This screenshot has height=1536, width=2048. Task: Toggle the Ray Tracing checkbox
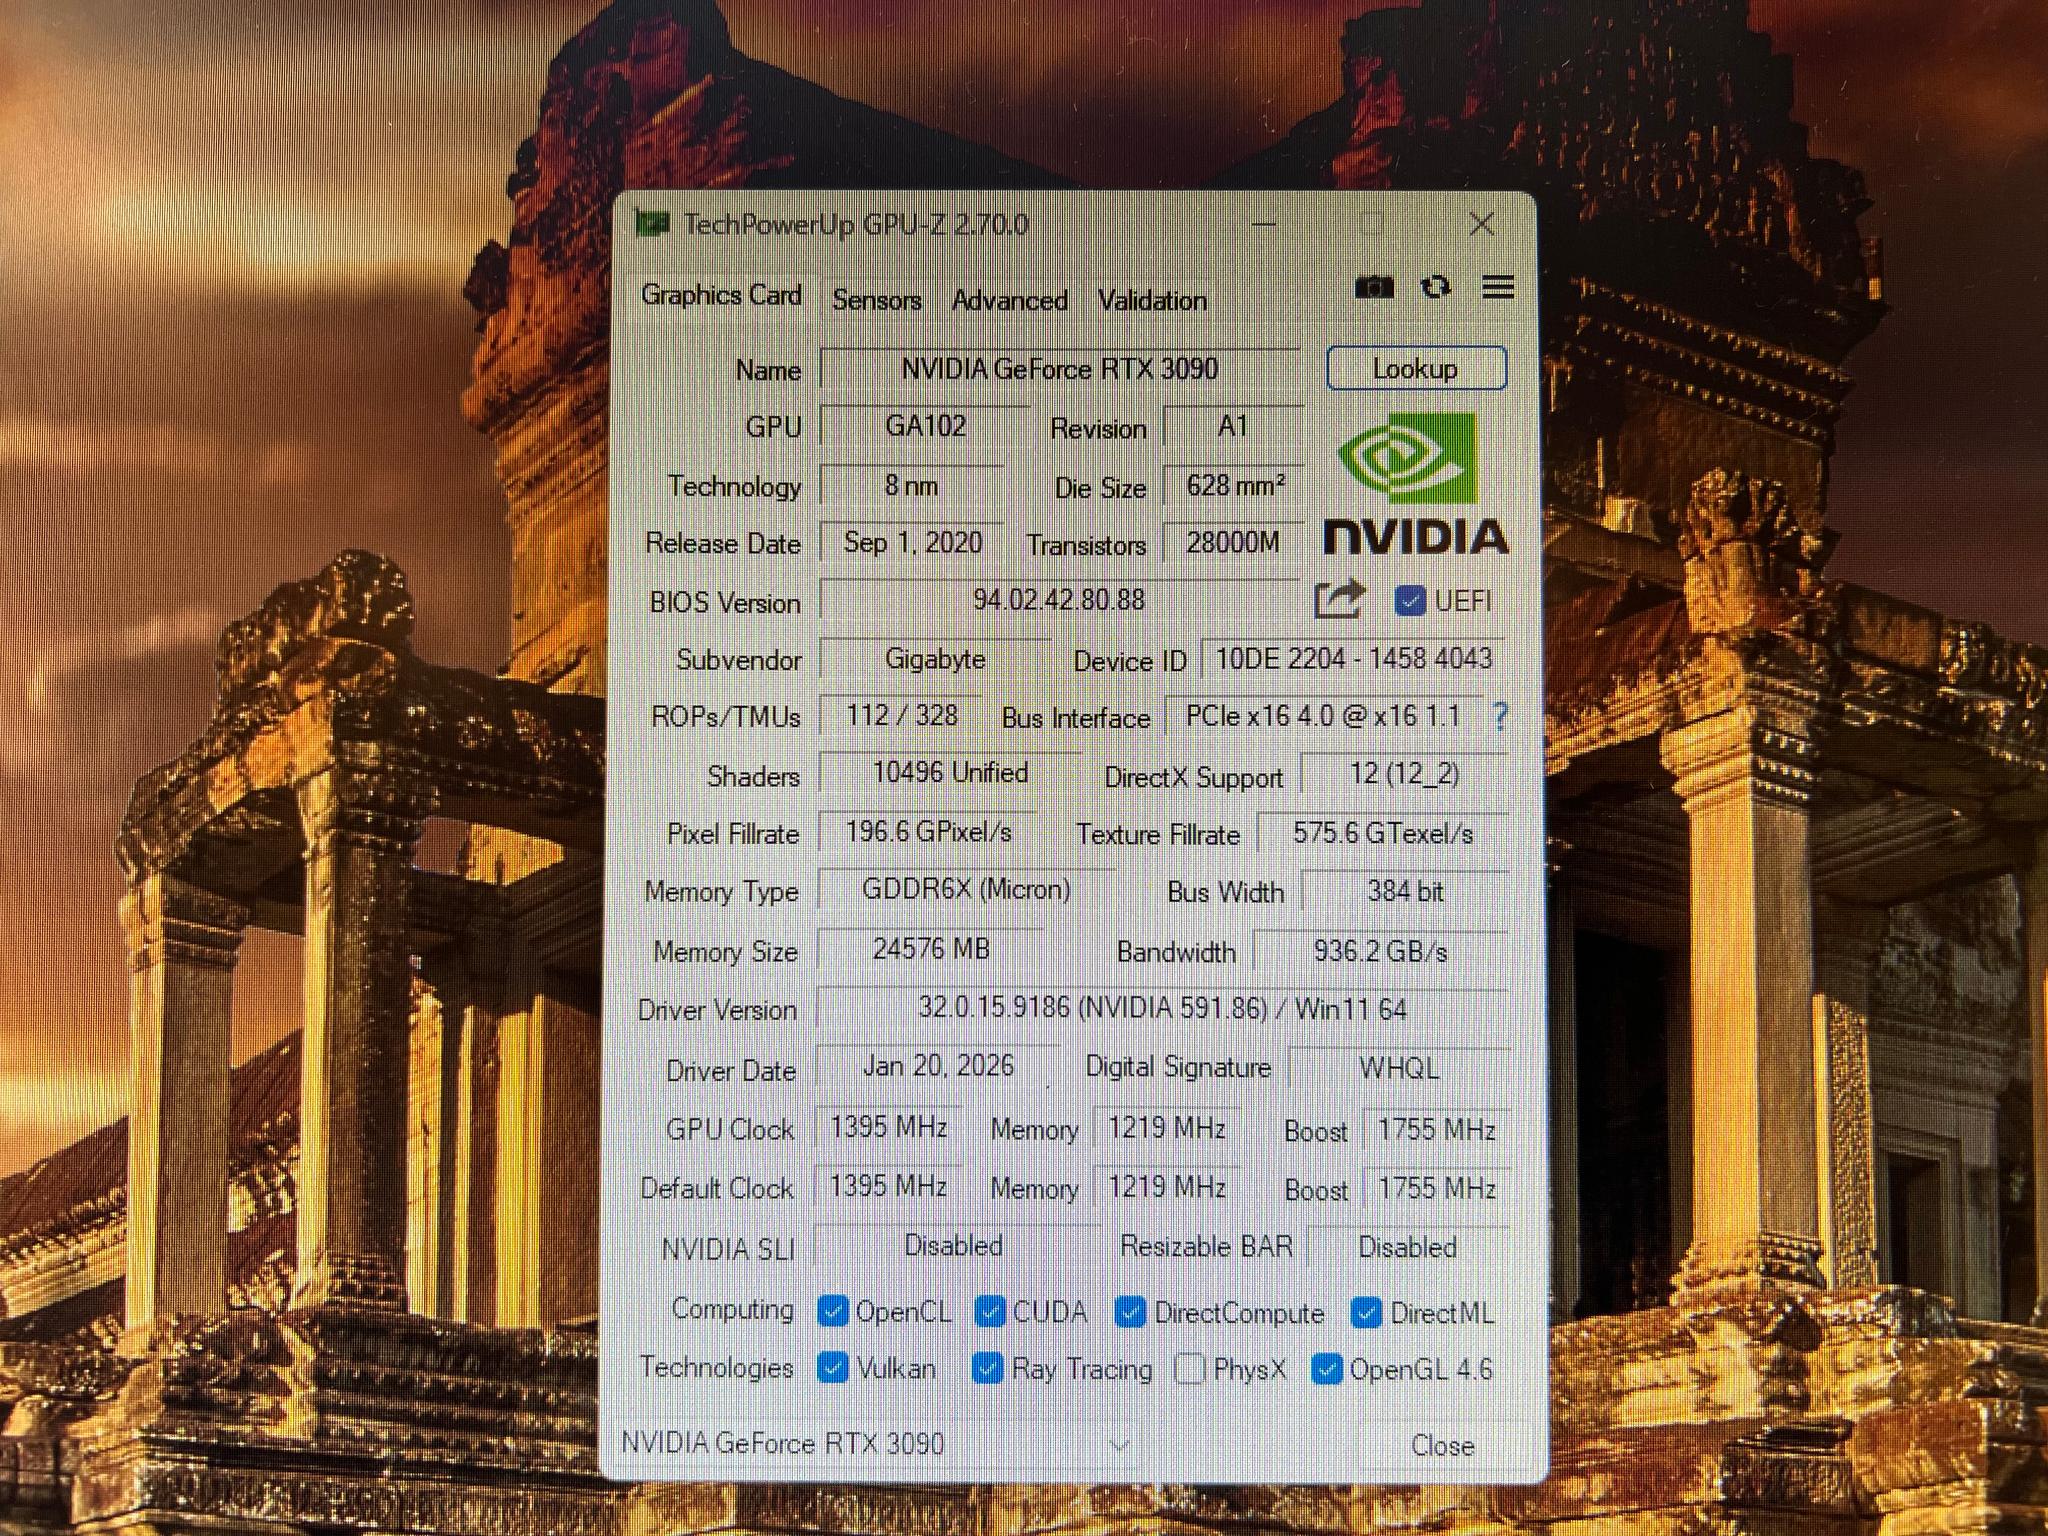coord(987,1368)
